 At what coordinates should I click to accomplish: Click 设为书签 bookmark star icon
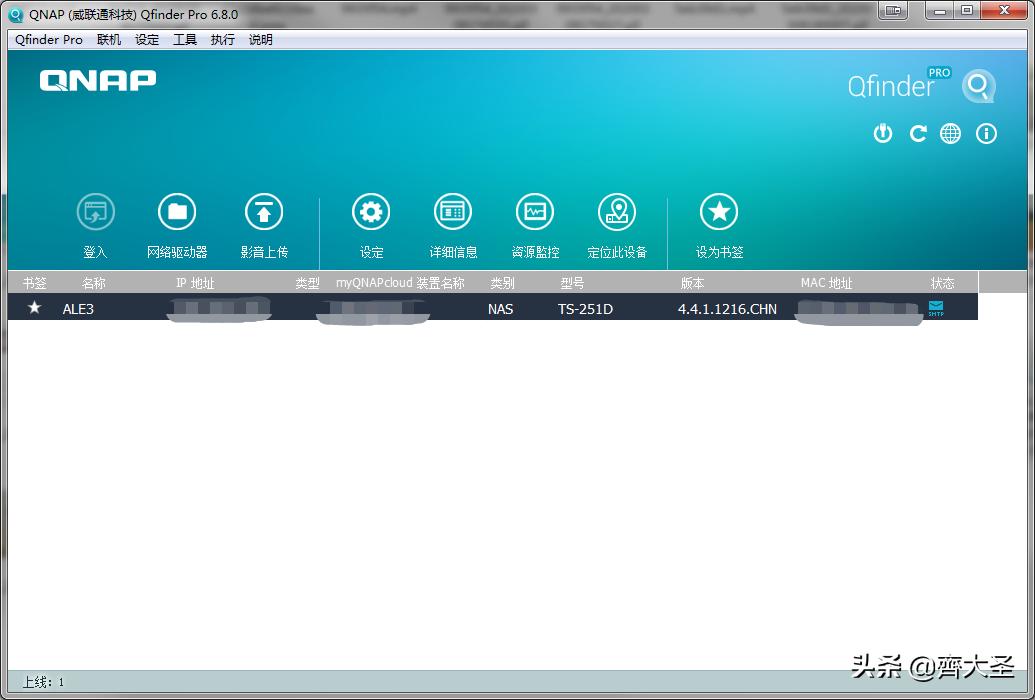pyautogui.click(x=719, y=212)
